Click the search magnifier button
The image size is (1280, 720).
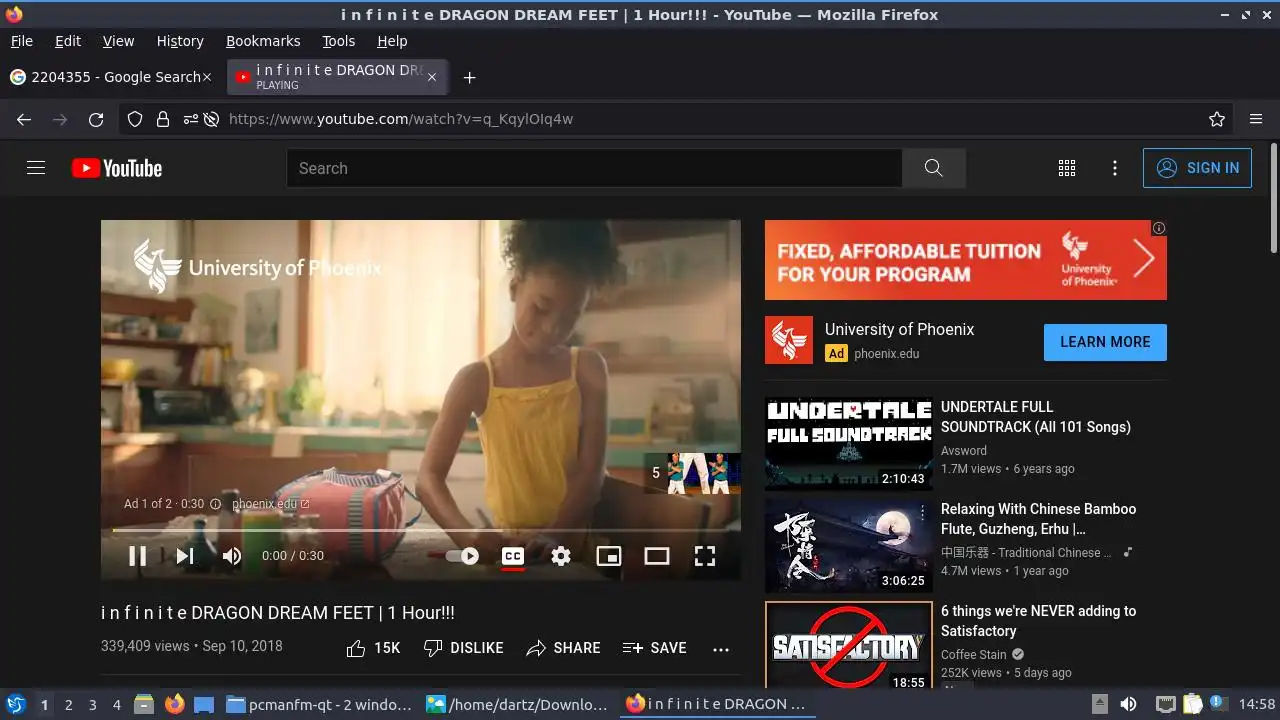tap(934, 168)
